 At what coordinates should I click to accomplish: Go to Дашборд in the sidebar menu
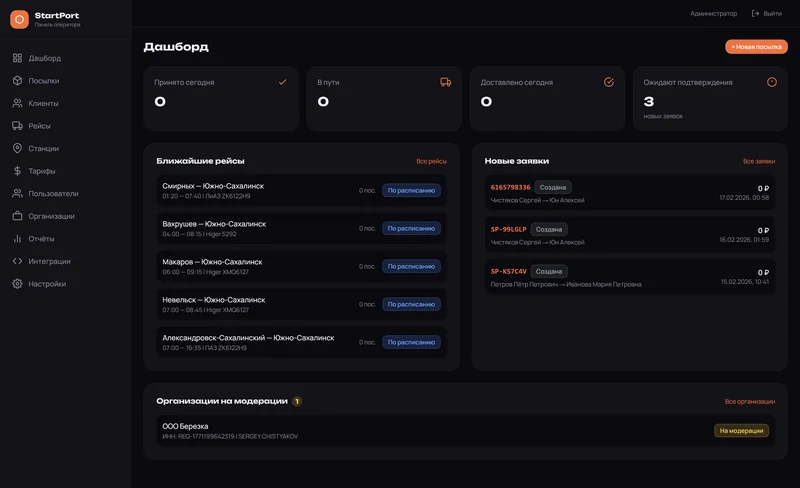pos(44,58)
